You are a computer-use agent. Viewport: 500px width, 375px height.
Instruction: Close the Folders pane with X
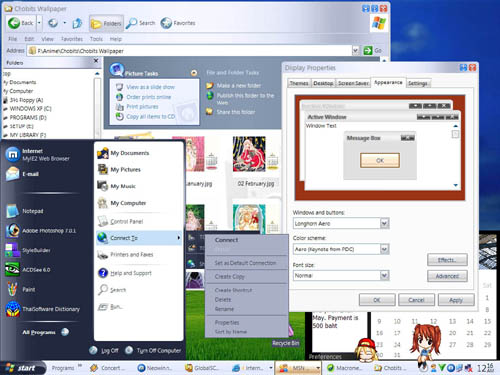coord(96,61)
